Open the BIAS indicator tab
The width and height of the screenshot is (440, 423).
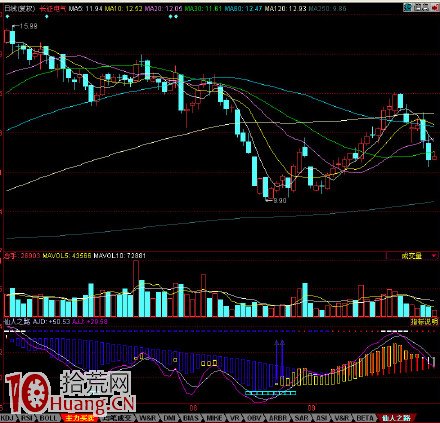pyautogui.click(x=191, y=418)
